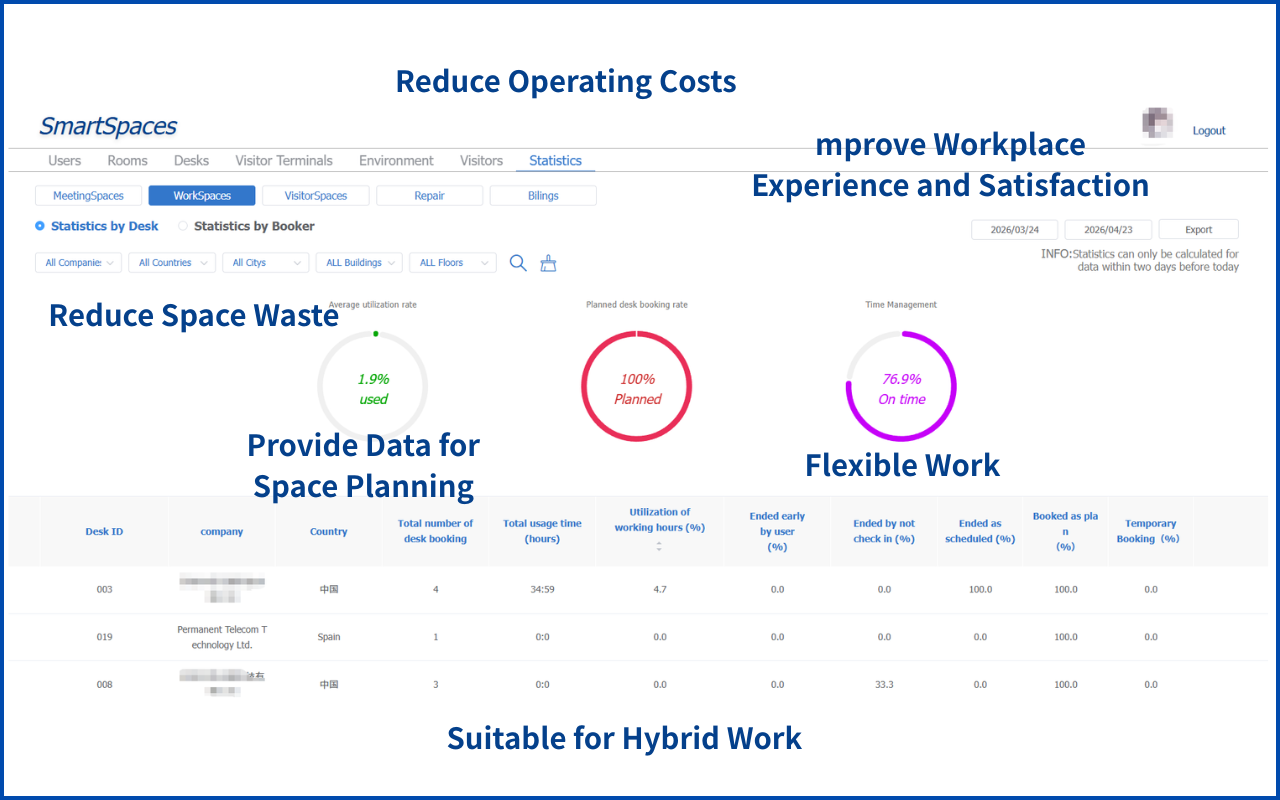The image size is (1280, 800).
Task: Click the Logout link
Action: point(1209,131)
